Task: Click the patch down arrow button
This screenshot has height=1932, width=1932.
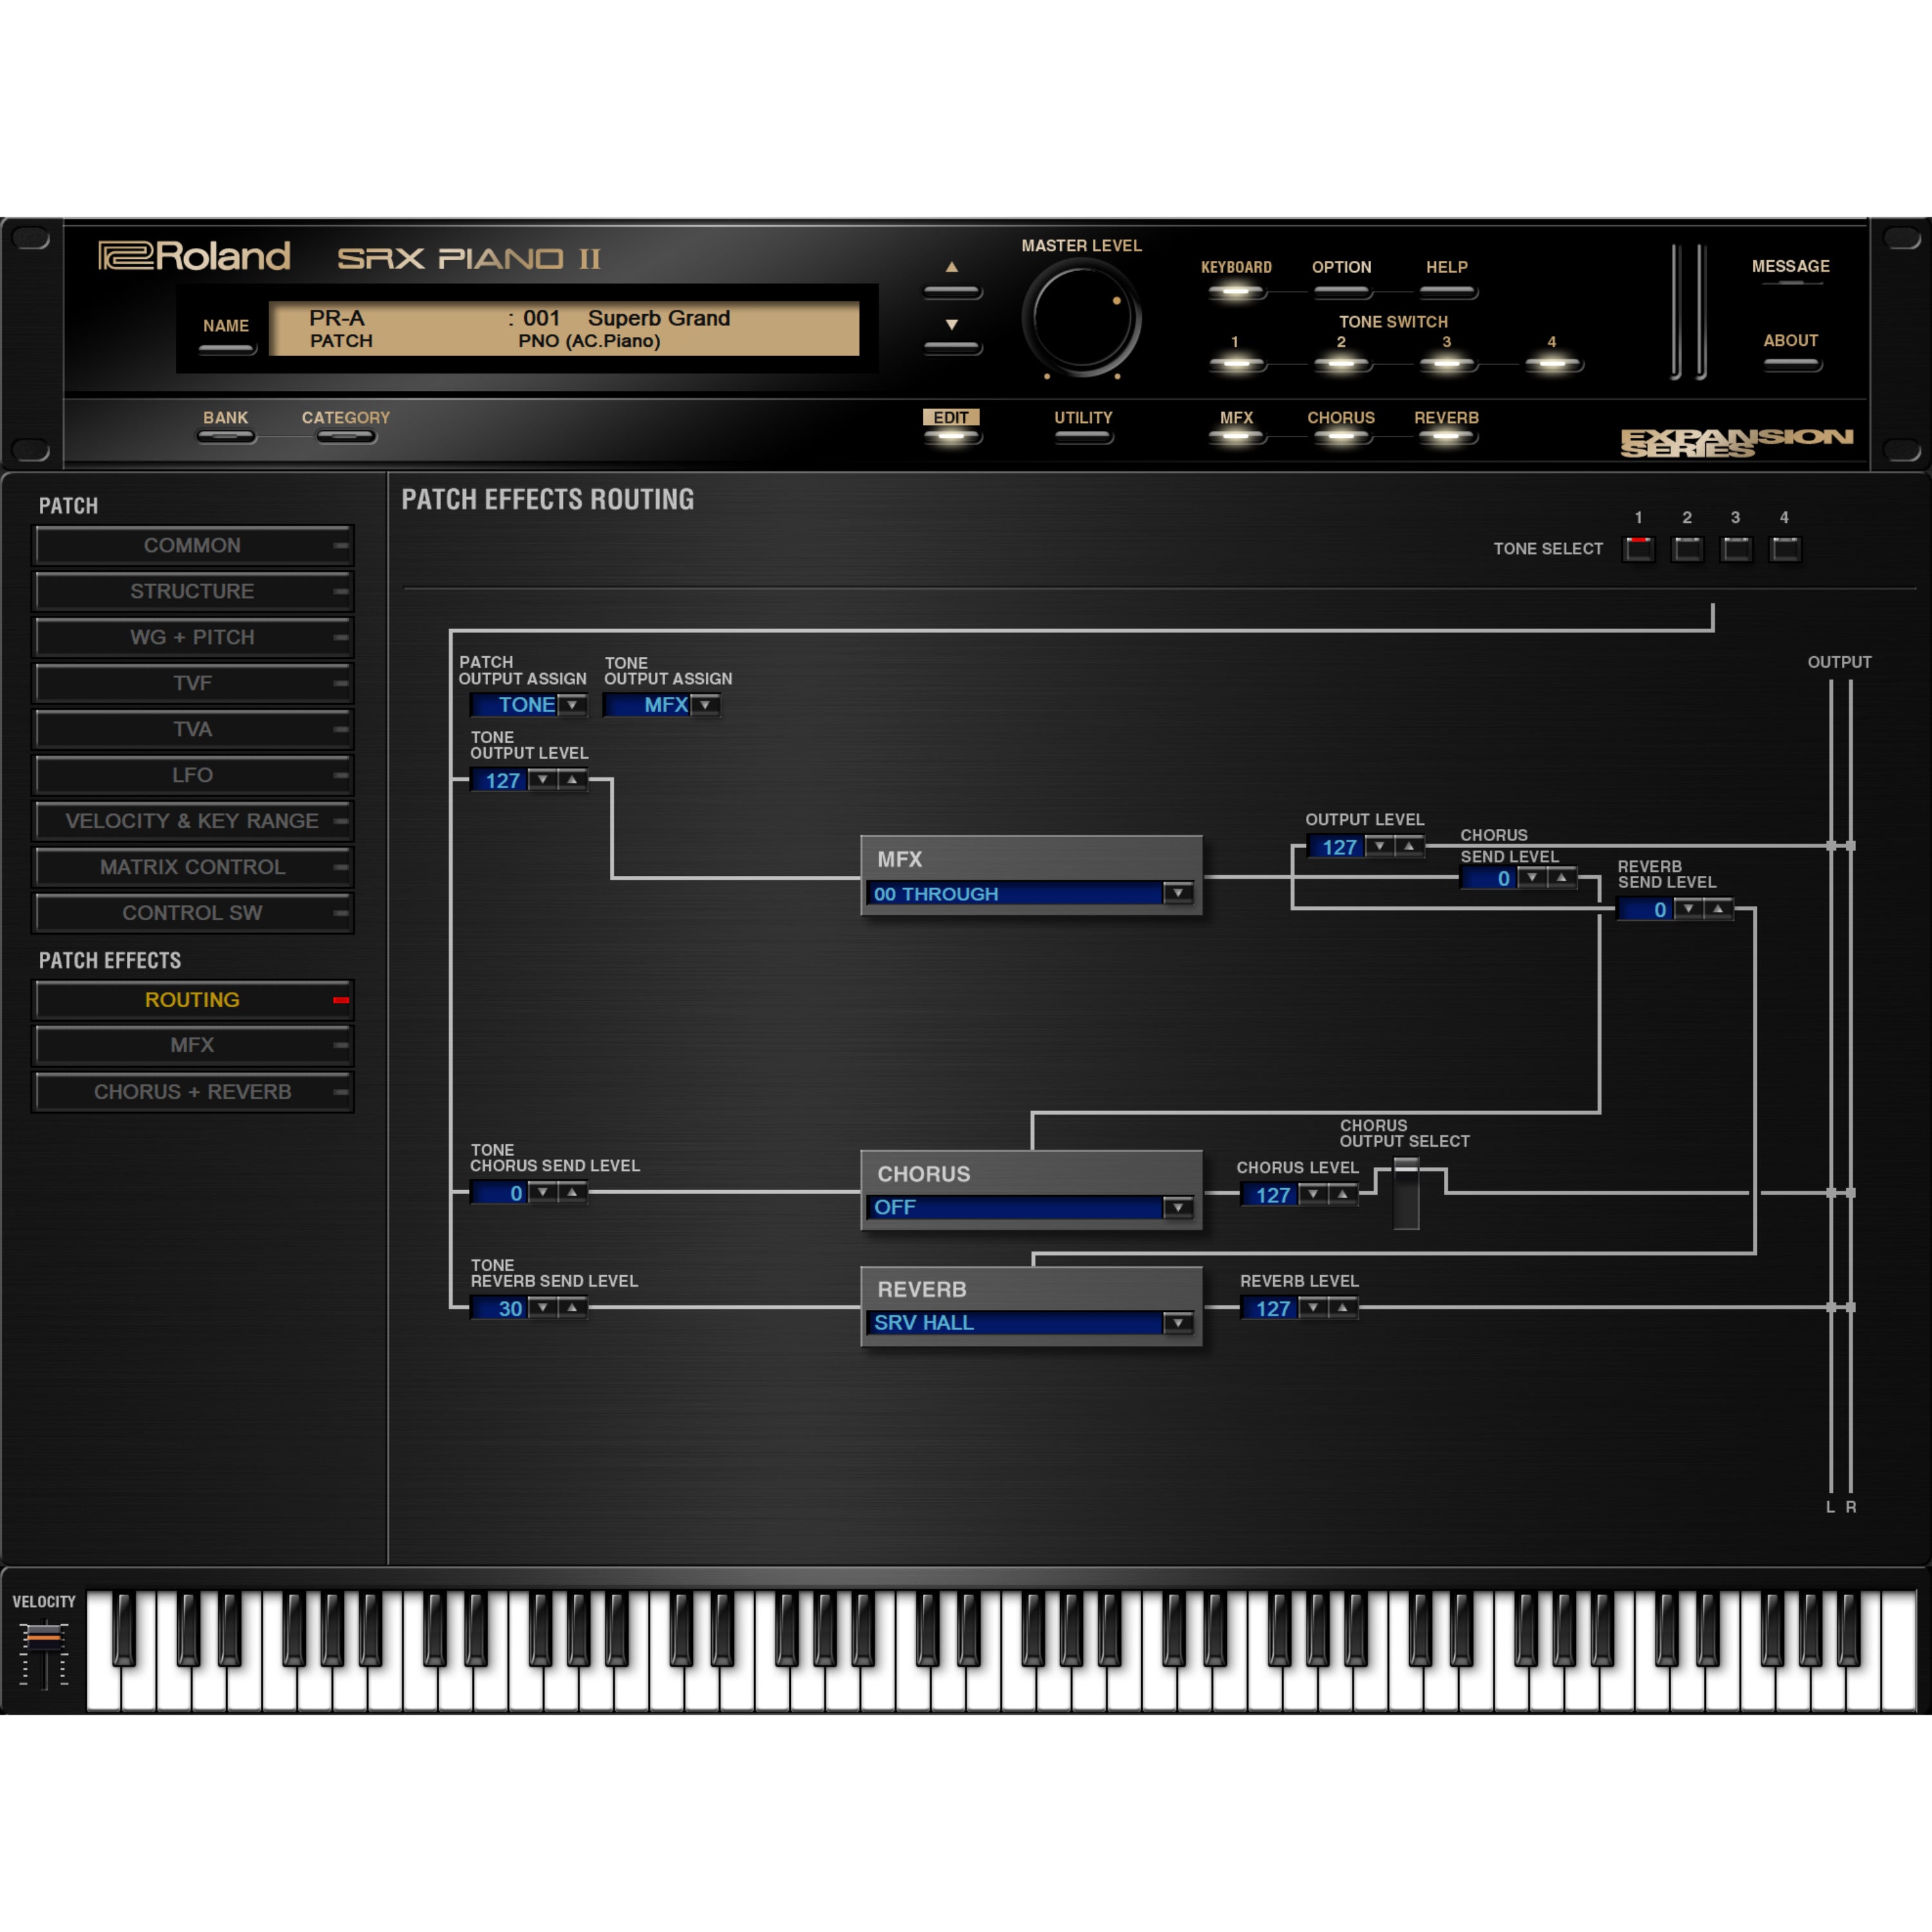Action: coord(951,347)
